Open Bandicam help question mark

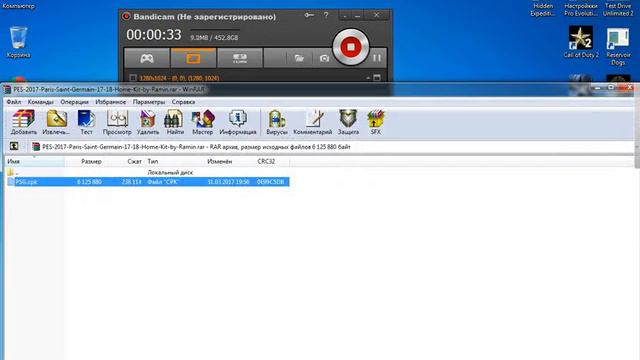(x=326, y=15)
